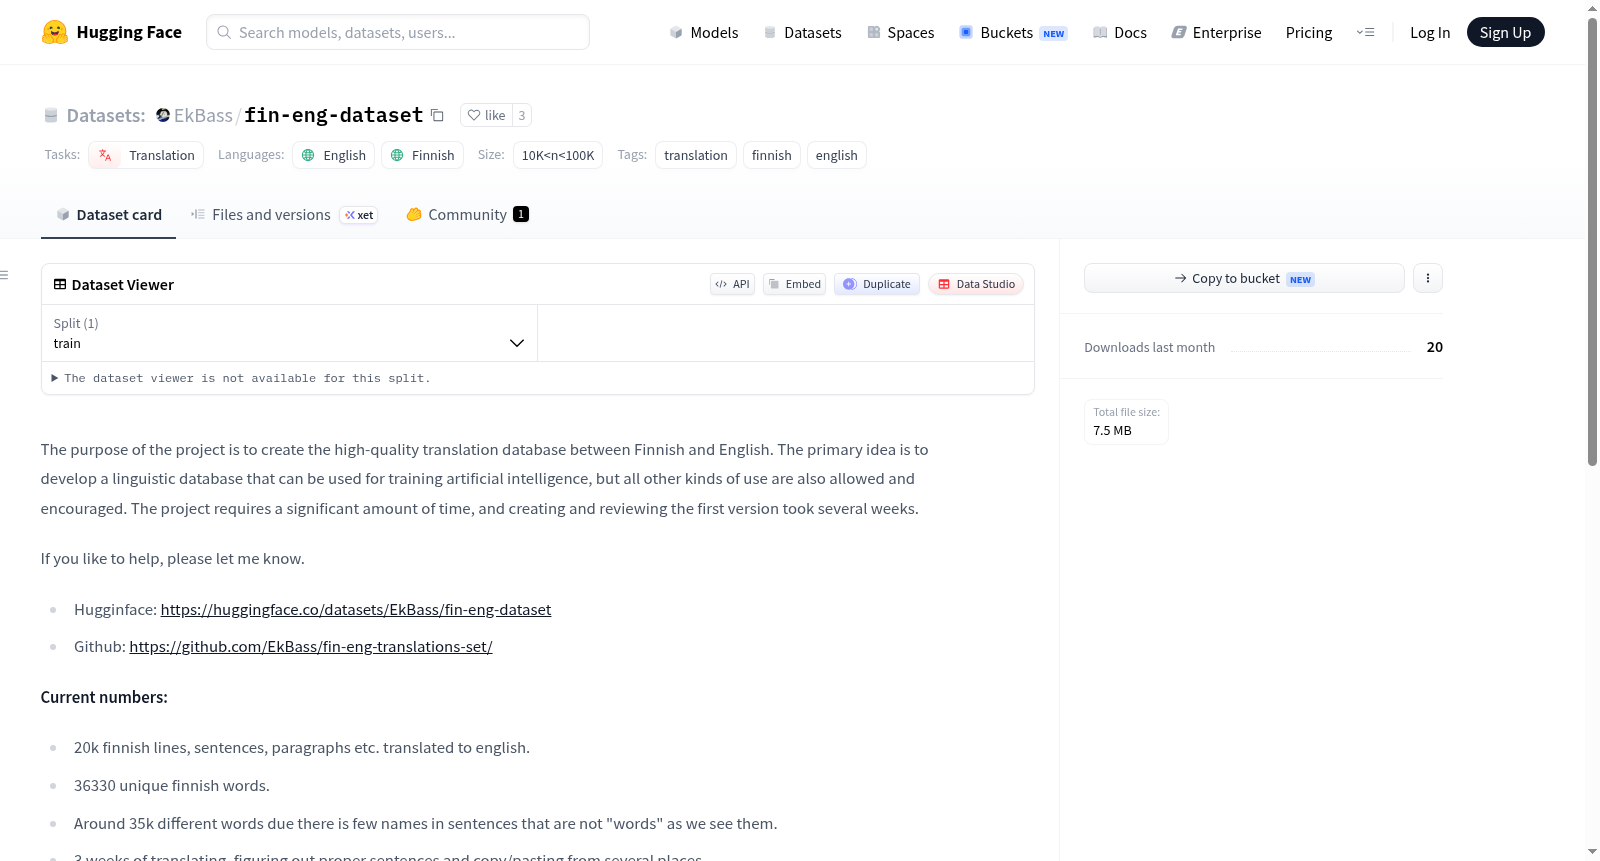
Task: Open the more options three-dot button
Action: coord(1428,278)
